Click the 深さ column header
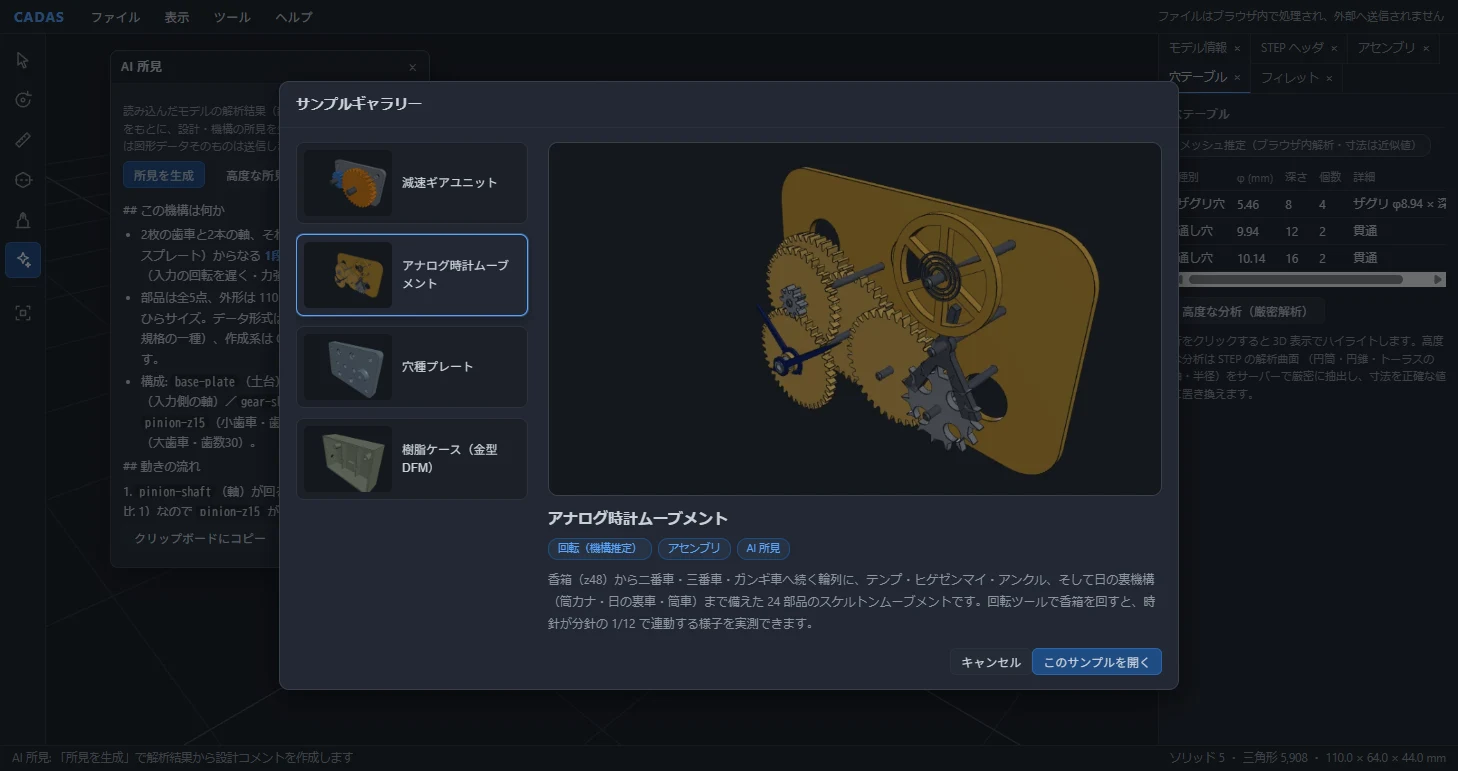The image size is (1458, 771). (1295, 177)
